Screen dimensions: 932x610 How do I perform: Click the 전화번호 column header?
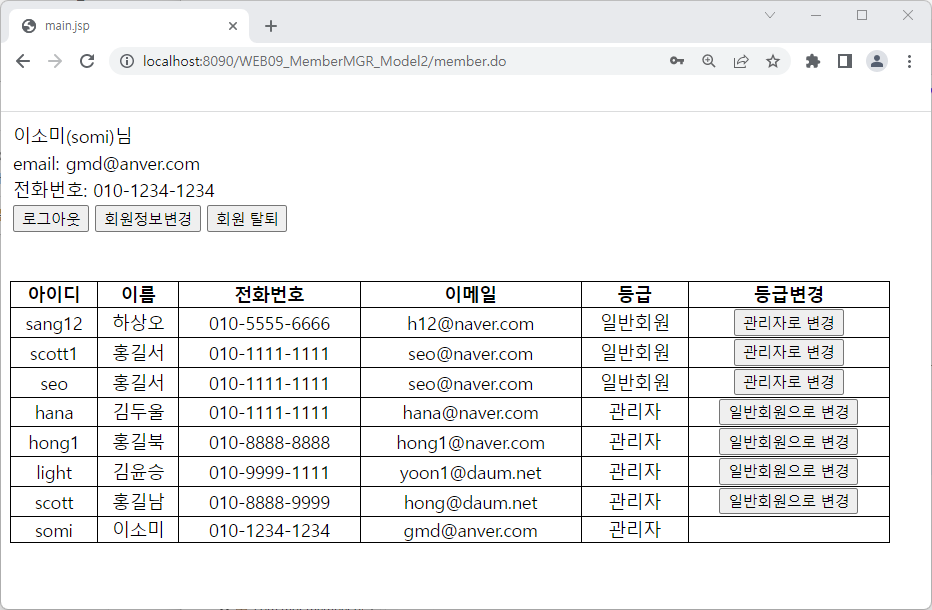[269, 294]
